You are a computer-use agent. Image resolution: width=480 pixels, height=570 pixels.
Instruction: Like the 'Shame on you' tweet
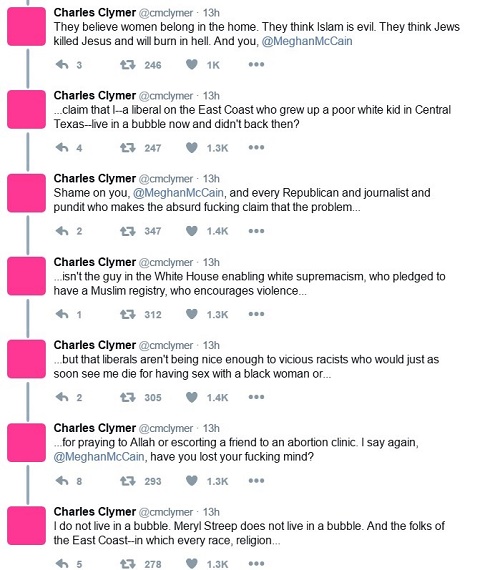pyautogui.click(x=192, y=231)
